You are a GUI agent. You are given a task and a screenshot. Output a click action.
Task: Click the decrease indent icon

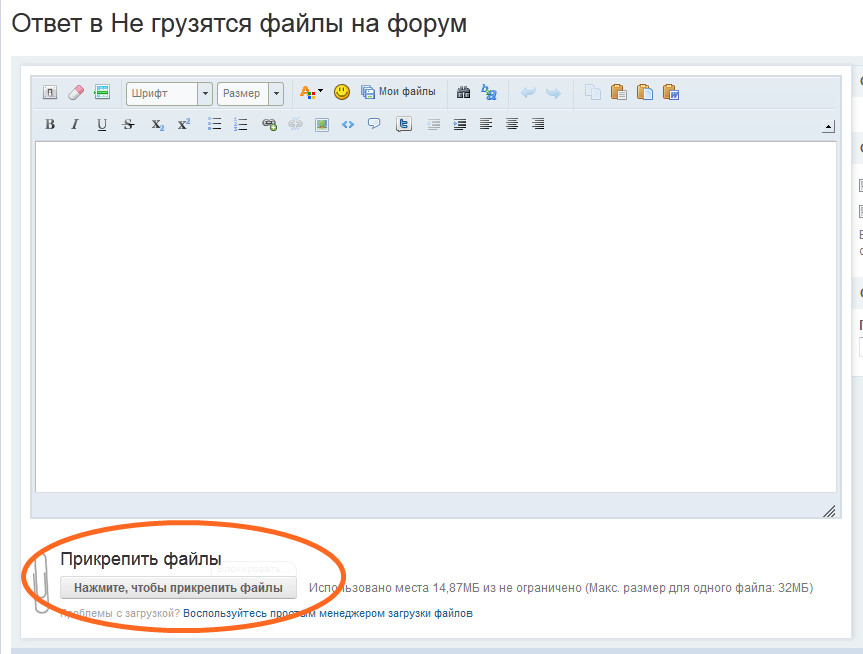point(434,124)
